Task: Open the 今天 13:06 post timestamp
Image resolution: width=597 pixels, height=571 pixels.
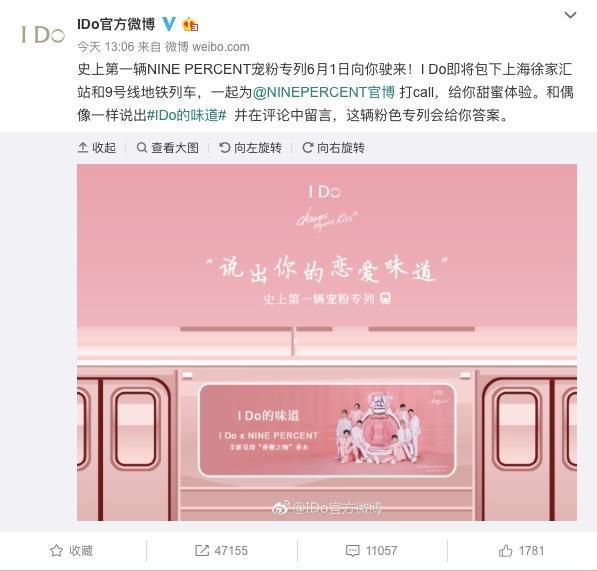Action: 105,47
